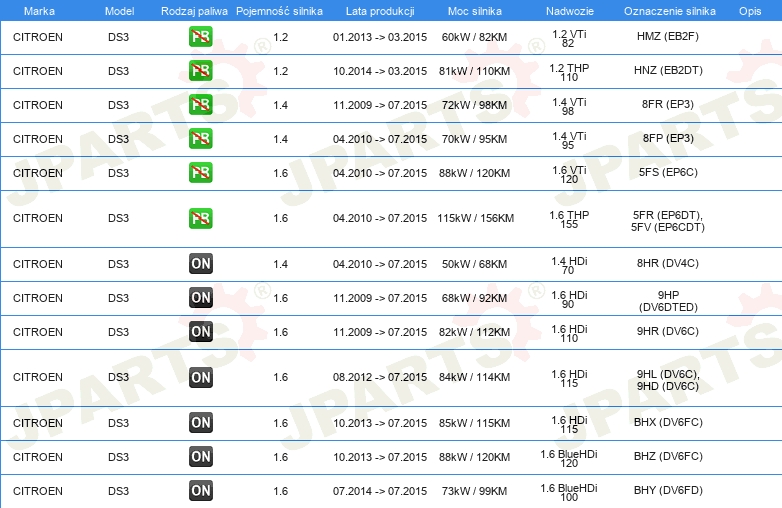Viewport: 782px width, 508px height.
Task: Select engine code 8FR (EP3)
Action: [x=668, y=104]
